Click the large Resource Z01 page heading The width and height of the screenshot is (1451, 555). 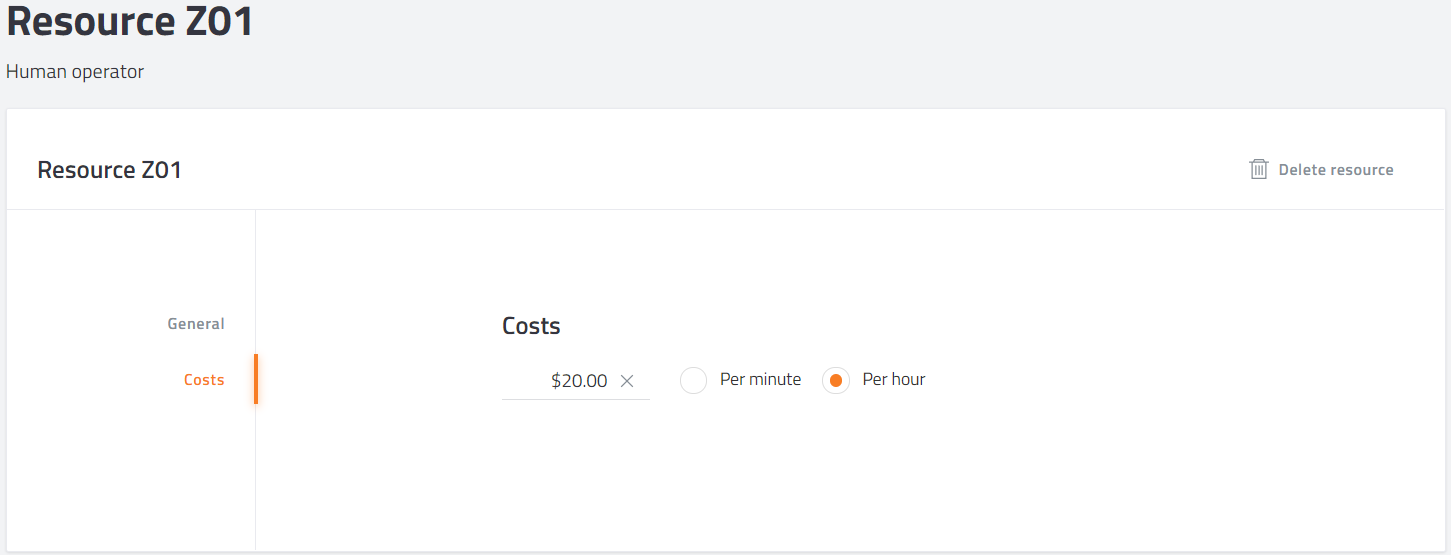(130, 20)
